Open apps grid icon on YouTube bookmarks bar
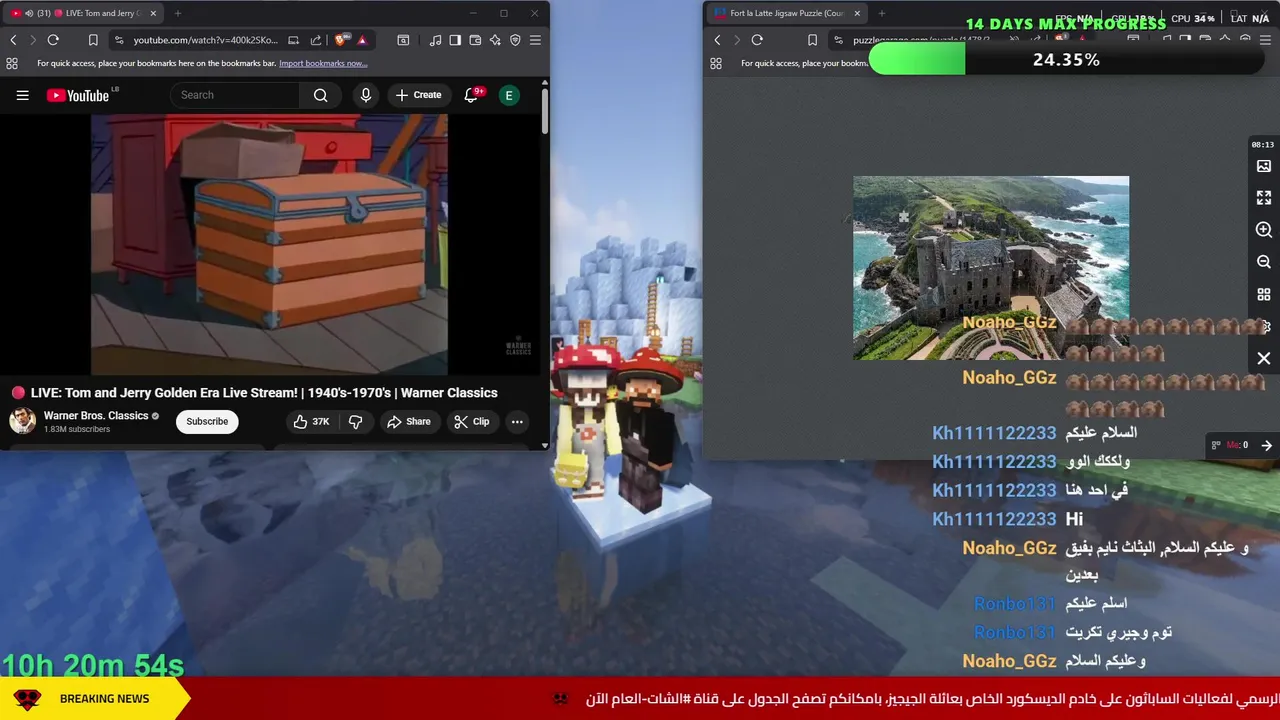 click(x=12, y=63)
